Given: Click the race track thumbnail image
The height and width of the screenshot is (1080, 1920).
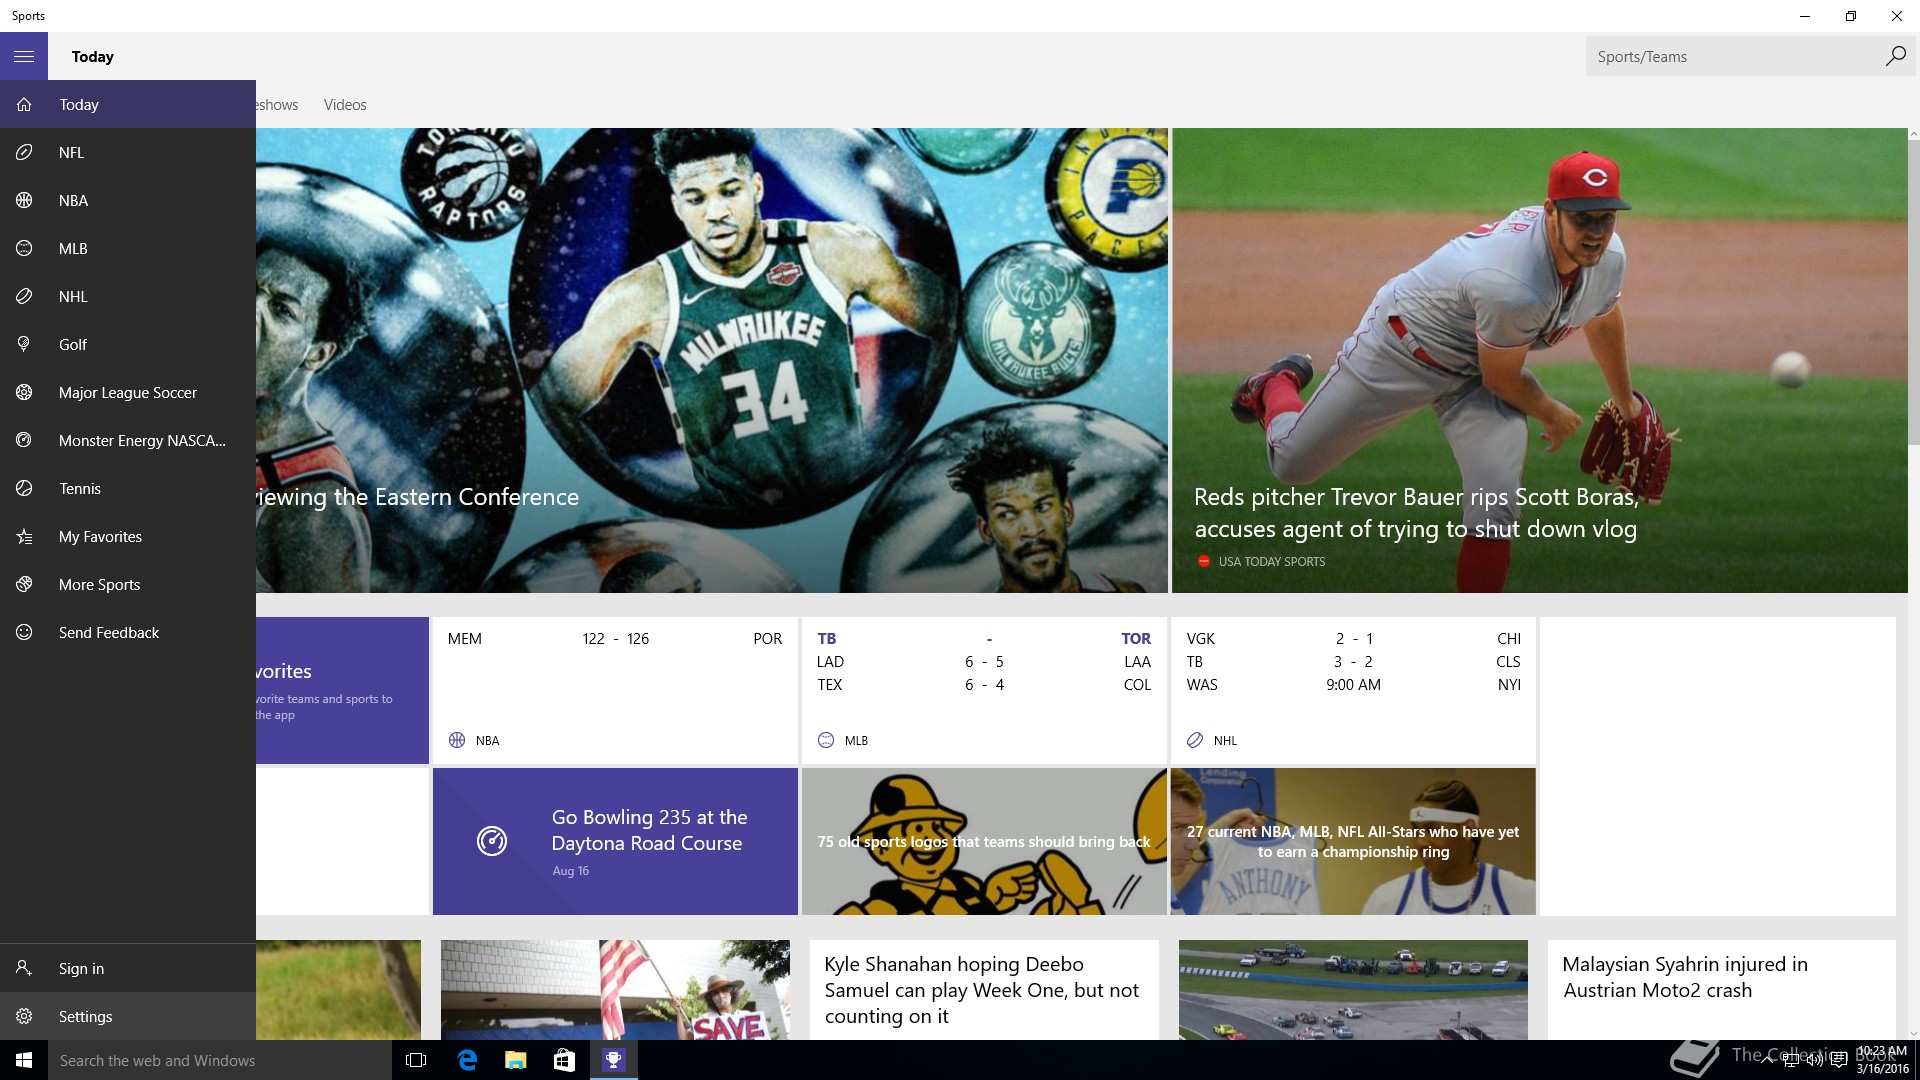Looking at the screenshot, I should click(x=1353, y=990).
